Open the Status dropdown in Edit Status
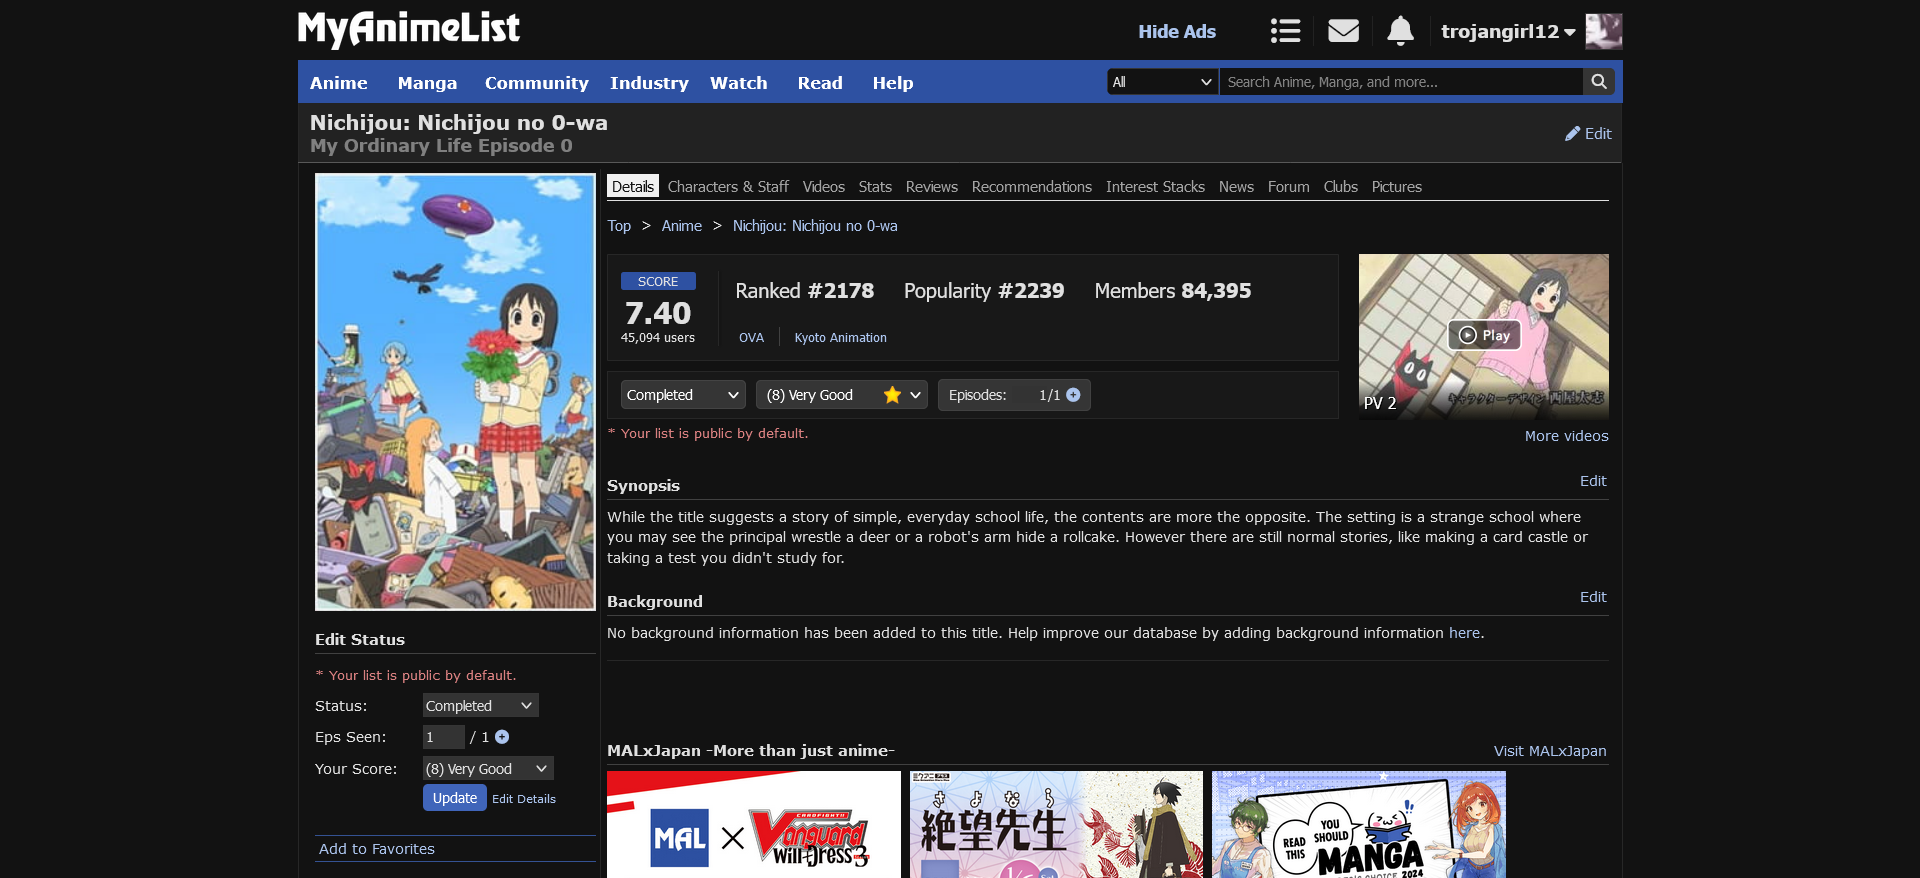 pos(480,706)
